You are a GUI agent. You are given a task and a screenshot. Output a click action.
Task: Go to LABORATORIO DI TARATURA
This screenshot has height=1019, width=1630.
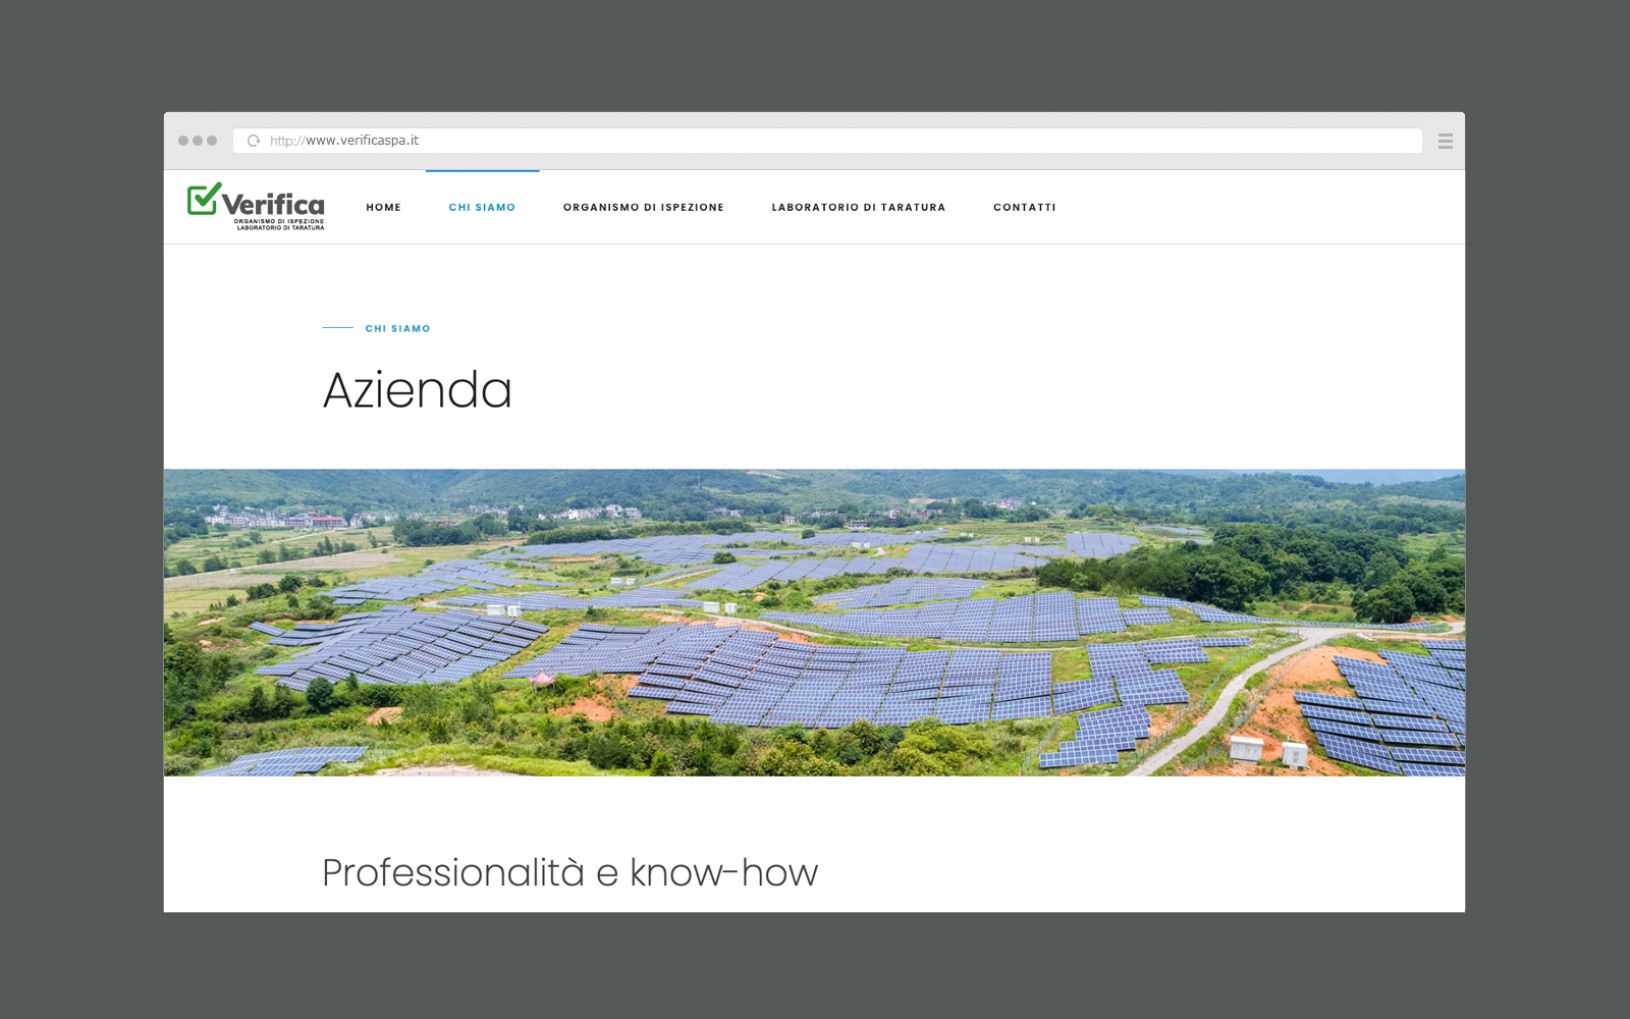coord(858,207)
